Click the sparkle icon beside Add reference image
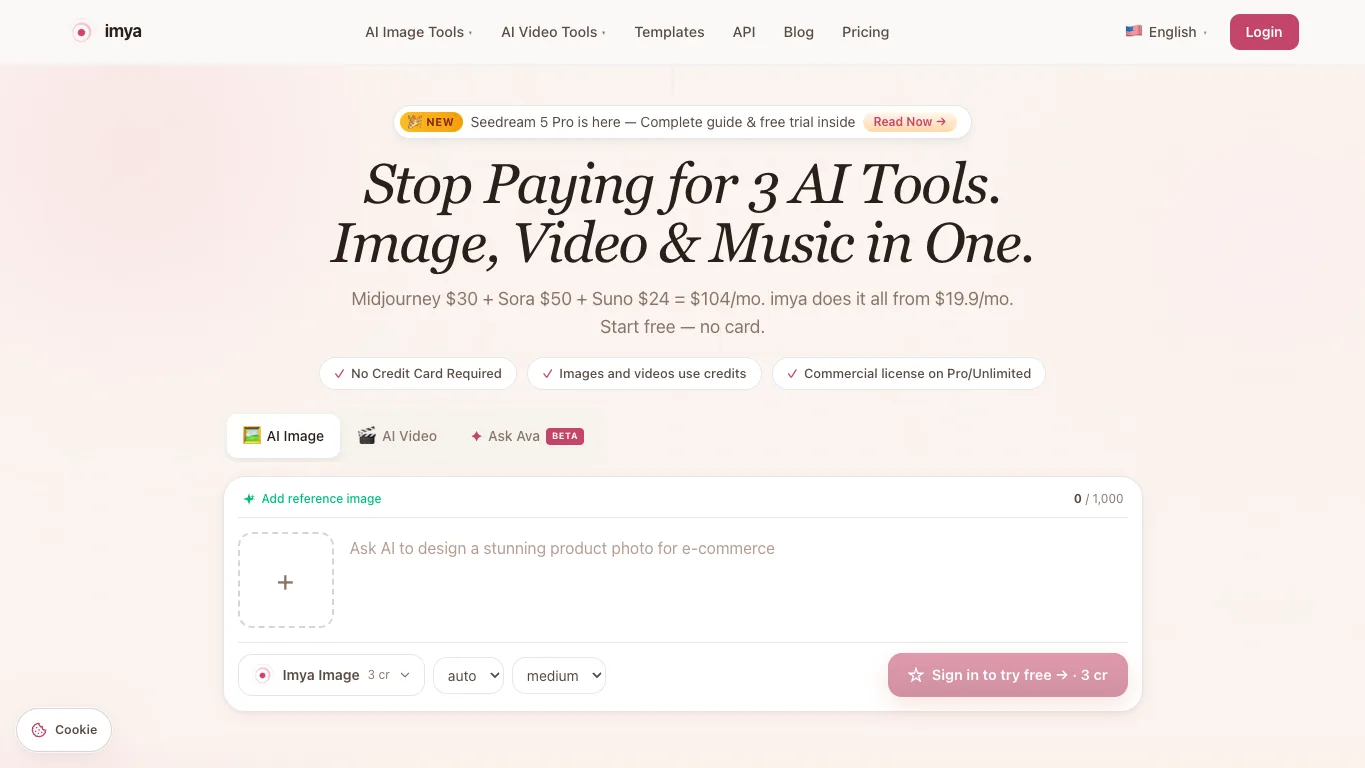The image size is (1365, 768). [x=249, y=498]
